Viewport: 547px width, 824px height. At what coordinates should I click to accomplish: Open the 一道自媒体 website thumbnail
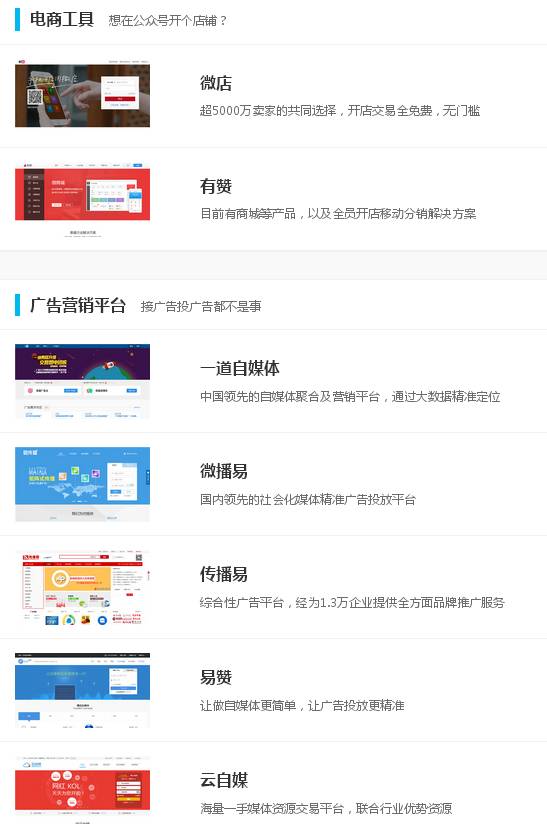82,381
